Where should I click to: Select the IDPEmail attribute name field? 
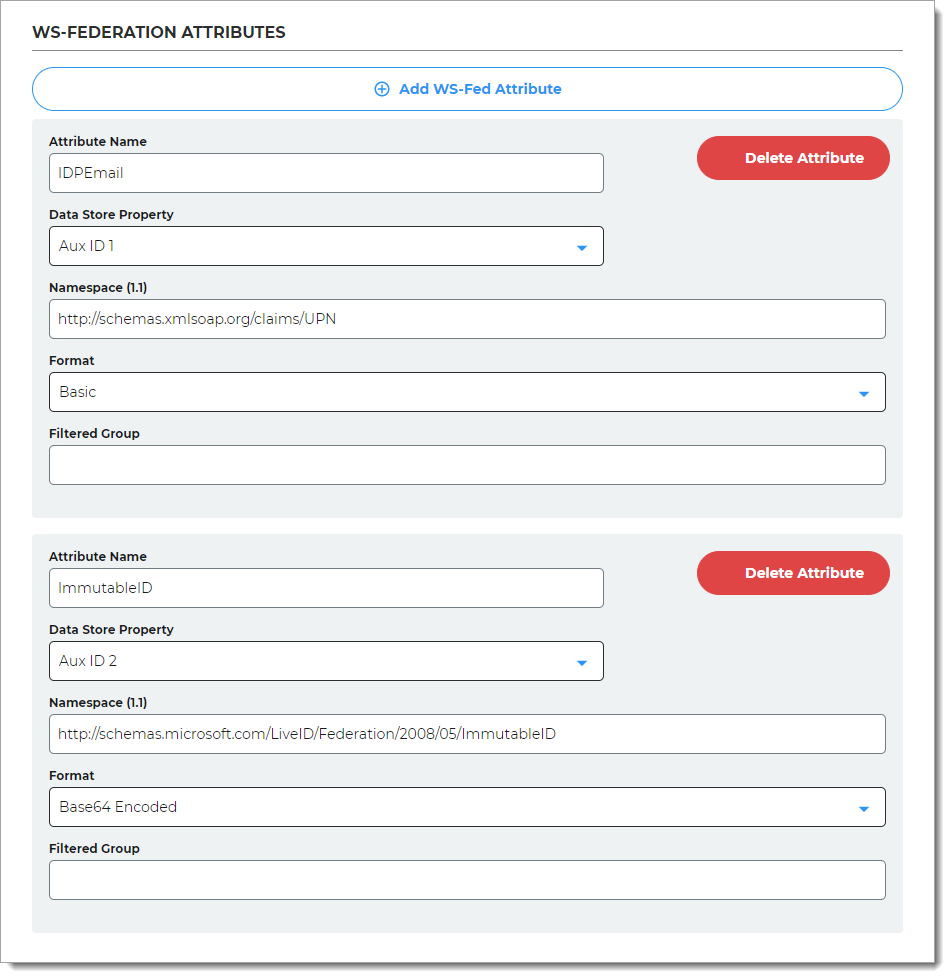pos(326,173)
